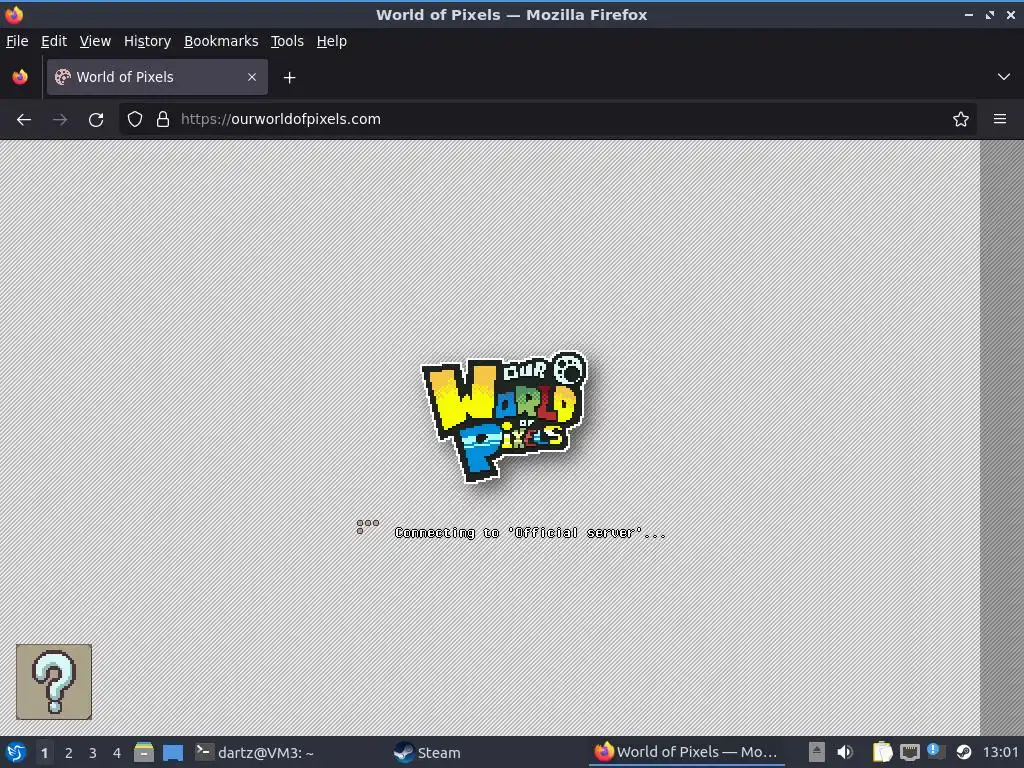The height and width of the screenshot is (768, 1024).
Task: Open tracking protection shield icon
Action: coord(135,119)
